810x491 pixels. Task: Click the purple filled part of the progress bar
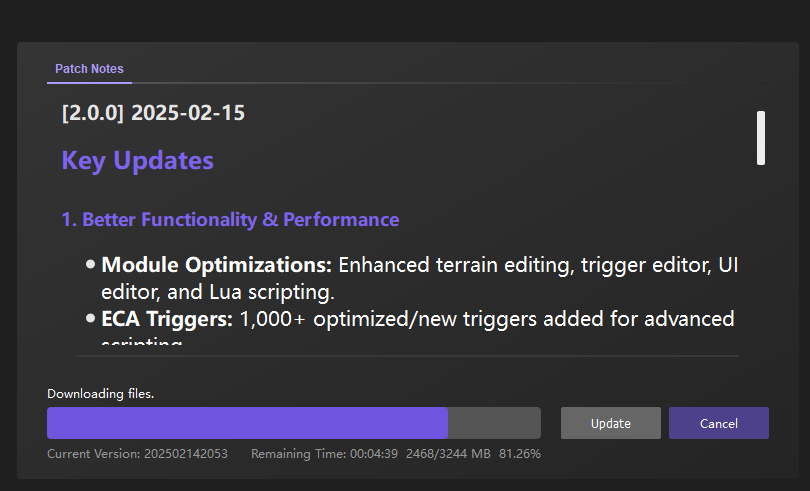pyautogui.click(x=247, y=423)
